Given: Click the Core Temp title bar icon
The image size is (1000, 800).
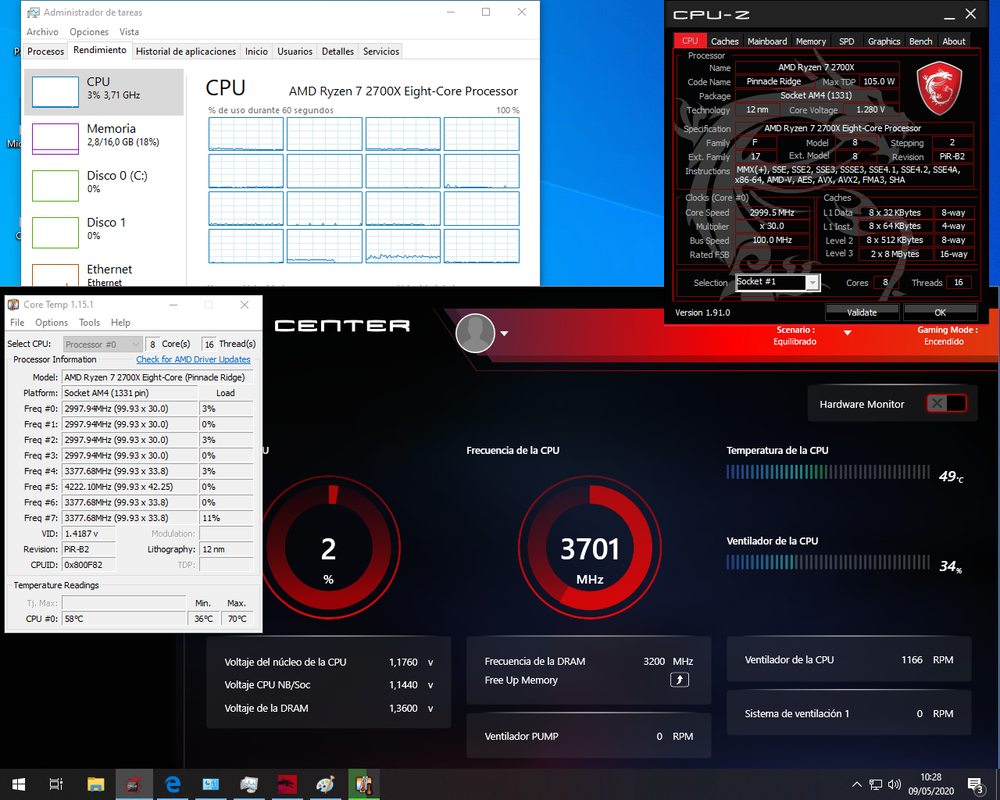Looking at the screenshot, I should tap(13, 305).
